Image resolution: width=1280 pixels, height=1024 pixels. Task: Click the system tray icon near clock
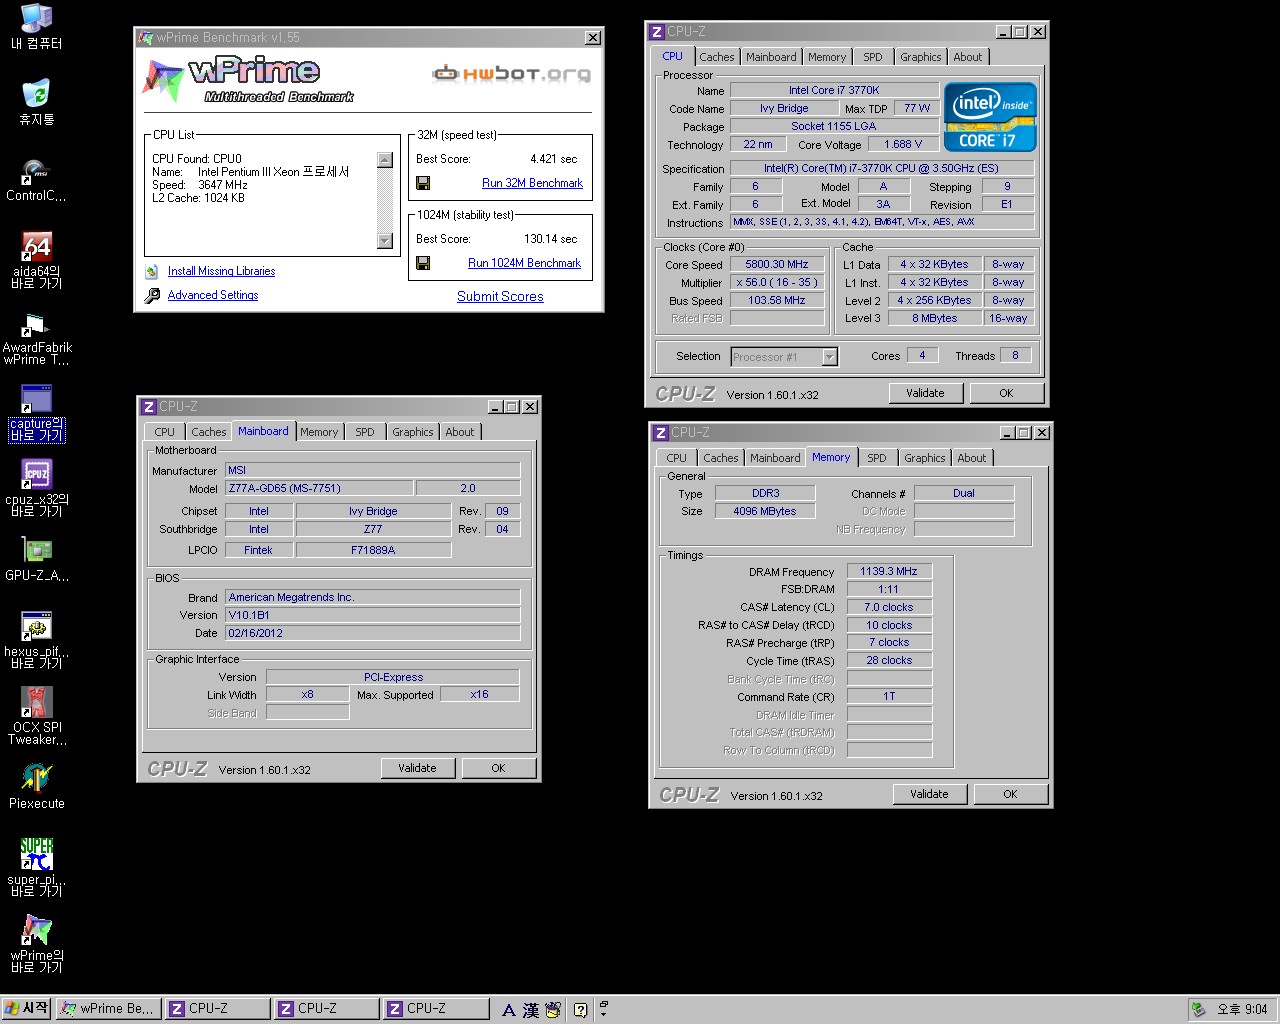click(x=1198, y=1010)
